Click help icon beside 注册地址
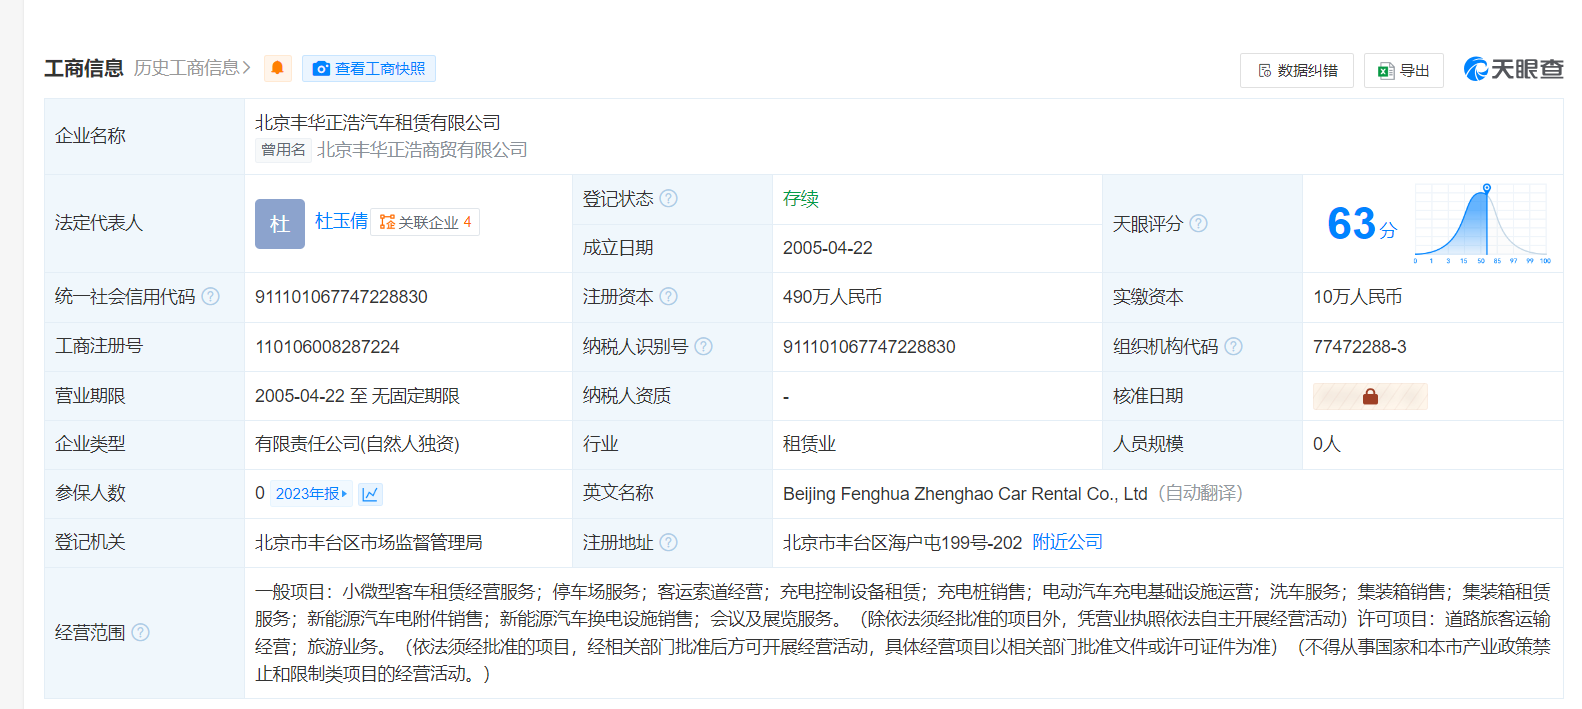Screen dimensions: 1582x709 click(669, 542)
